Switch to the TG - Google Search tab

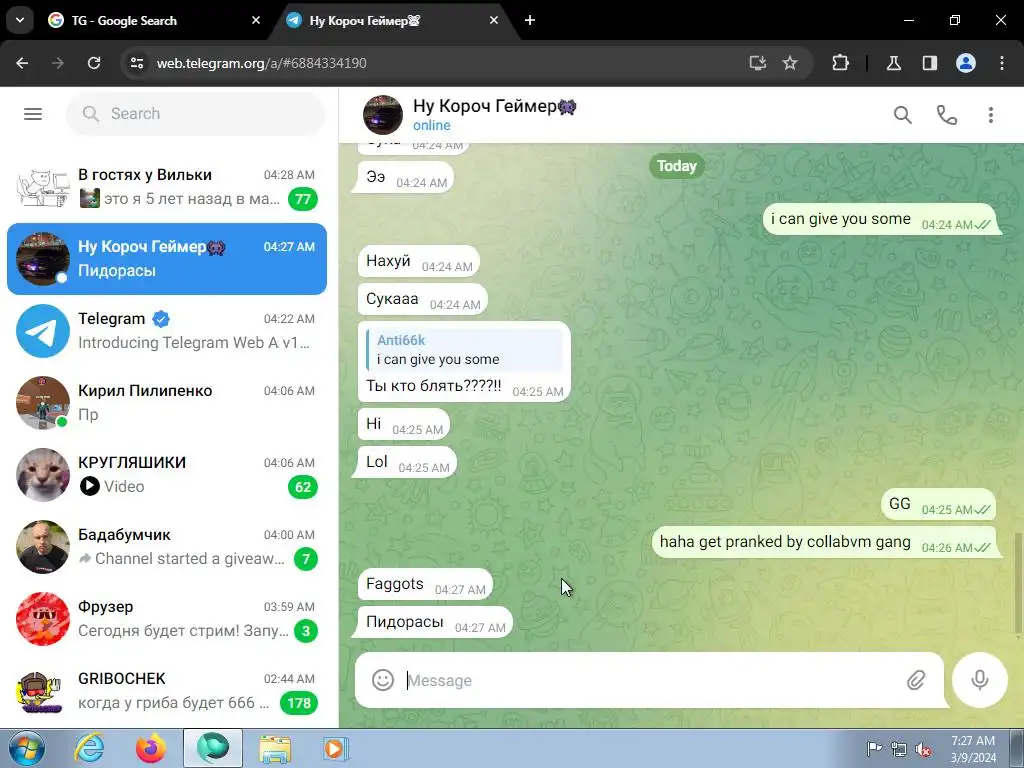154,20
